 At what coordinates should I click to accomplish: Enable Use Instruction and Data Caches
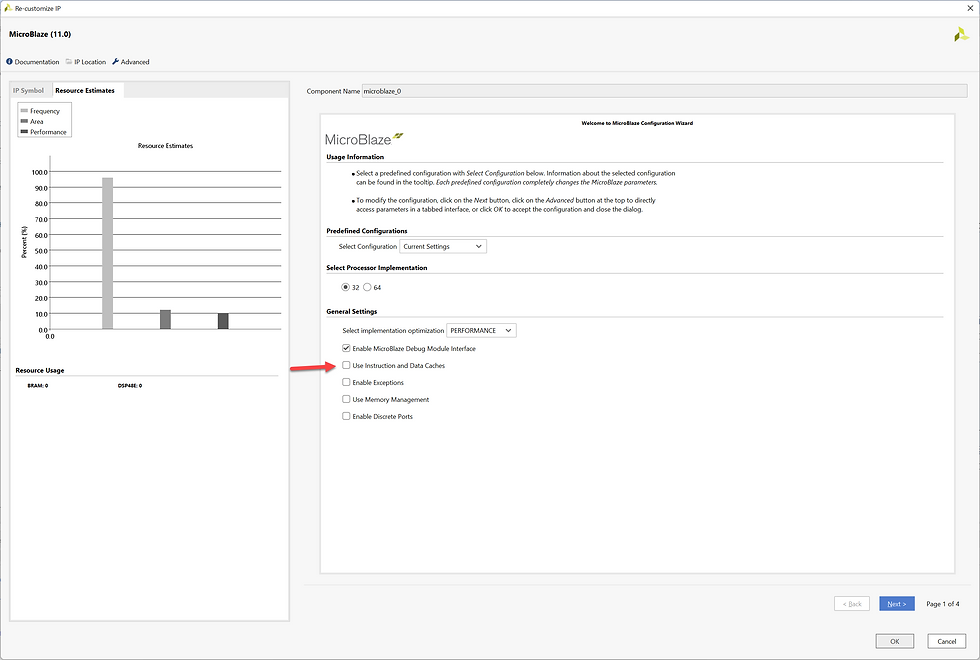click(346, 365)
